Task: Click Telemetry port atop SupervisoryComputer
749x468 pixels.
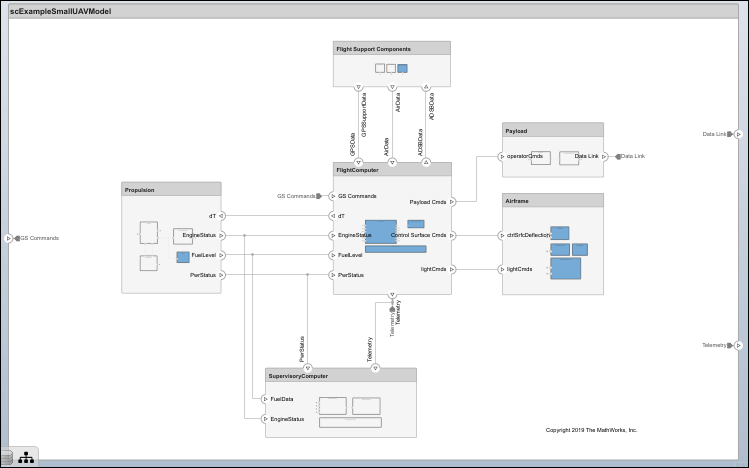Action: click(375, 368)
